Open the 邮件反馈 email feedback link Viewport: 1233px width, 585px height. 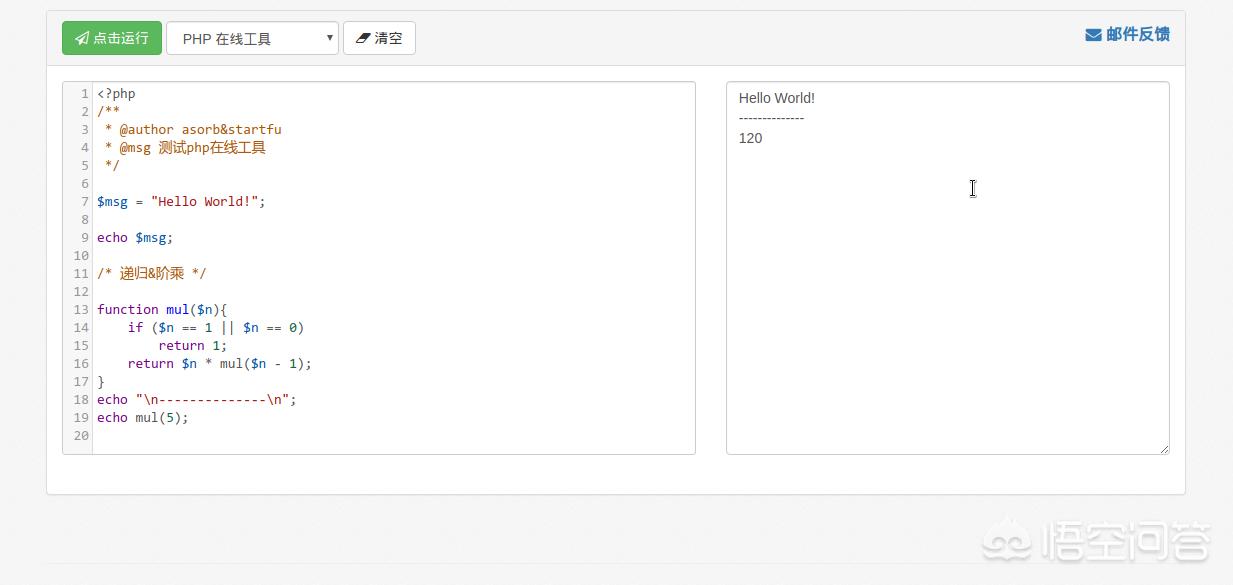(1127, 34)
